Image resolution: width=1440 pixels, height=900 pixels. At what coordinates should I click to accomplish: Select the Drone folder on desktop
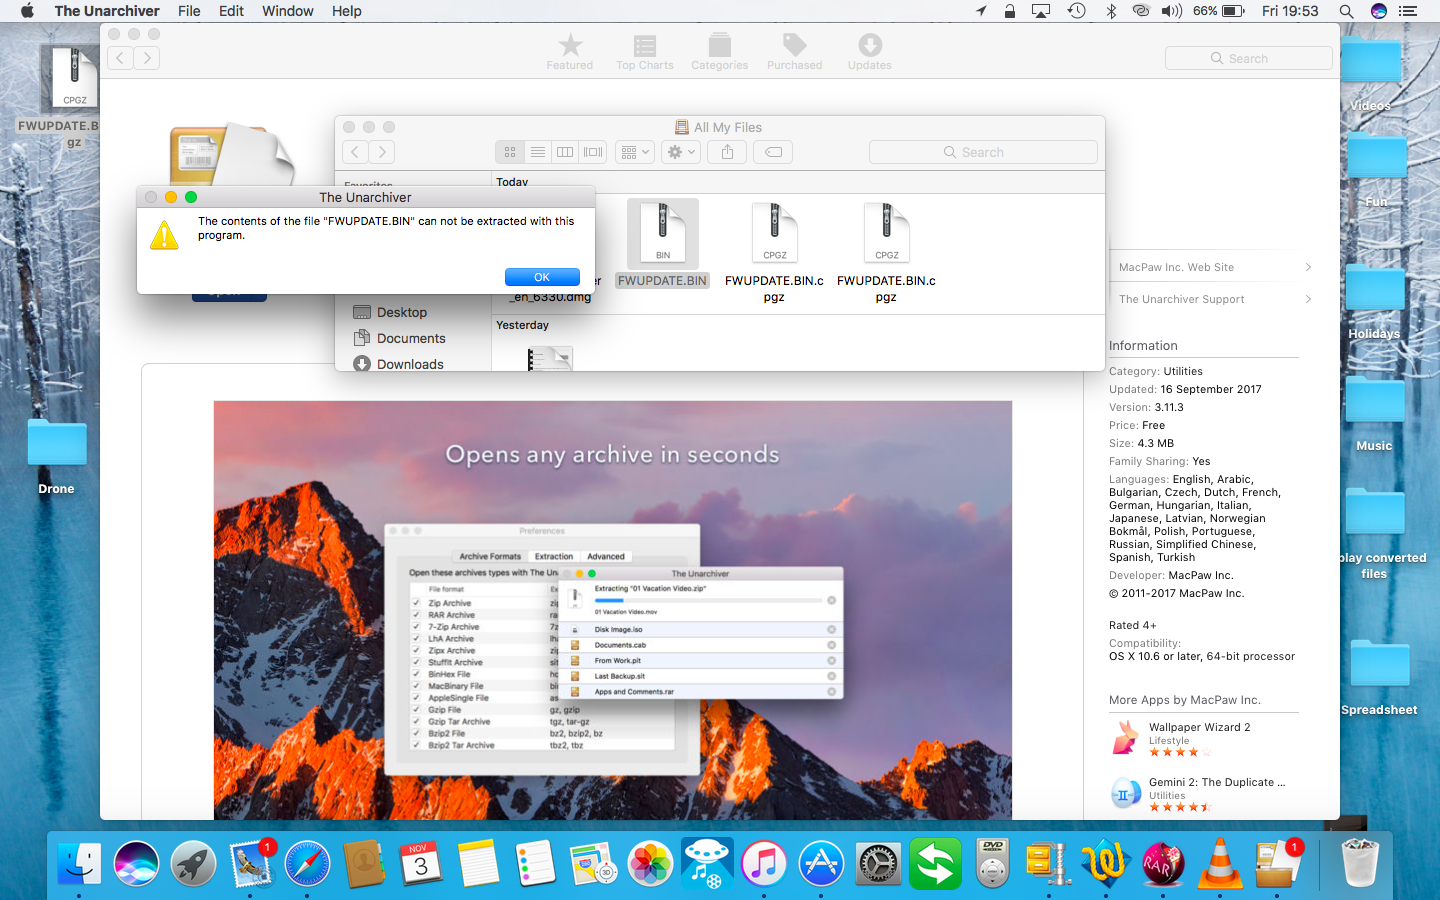tap(57, 456)
